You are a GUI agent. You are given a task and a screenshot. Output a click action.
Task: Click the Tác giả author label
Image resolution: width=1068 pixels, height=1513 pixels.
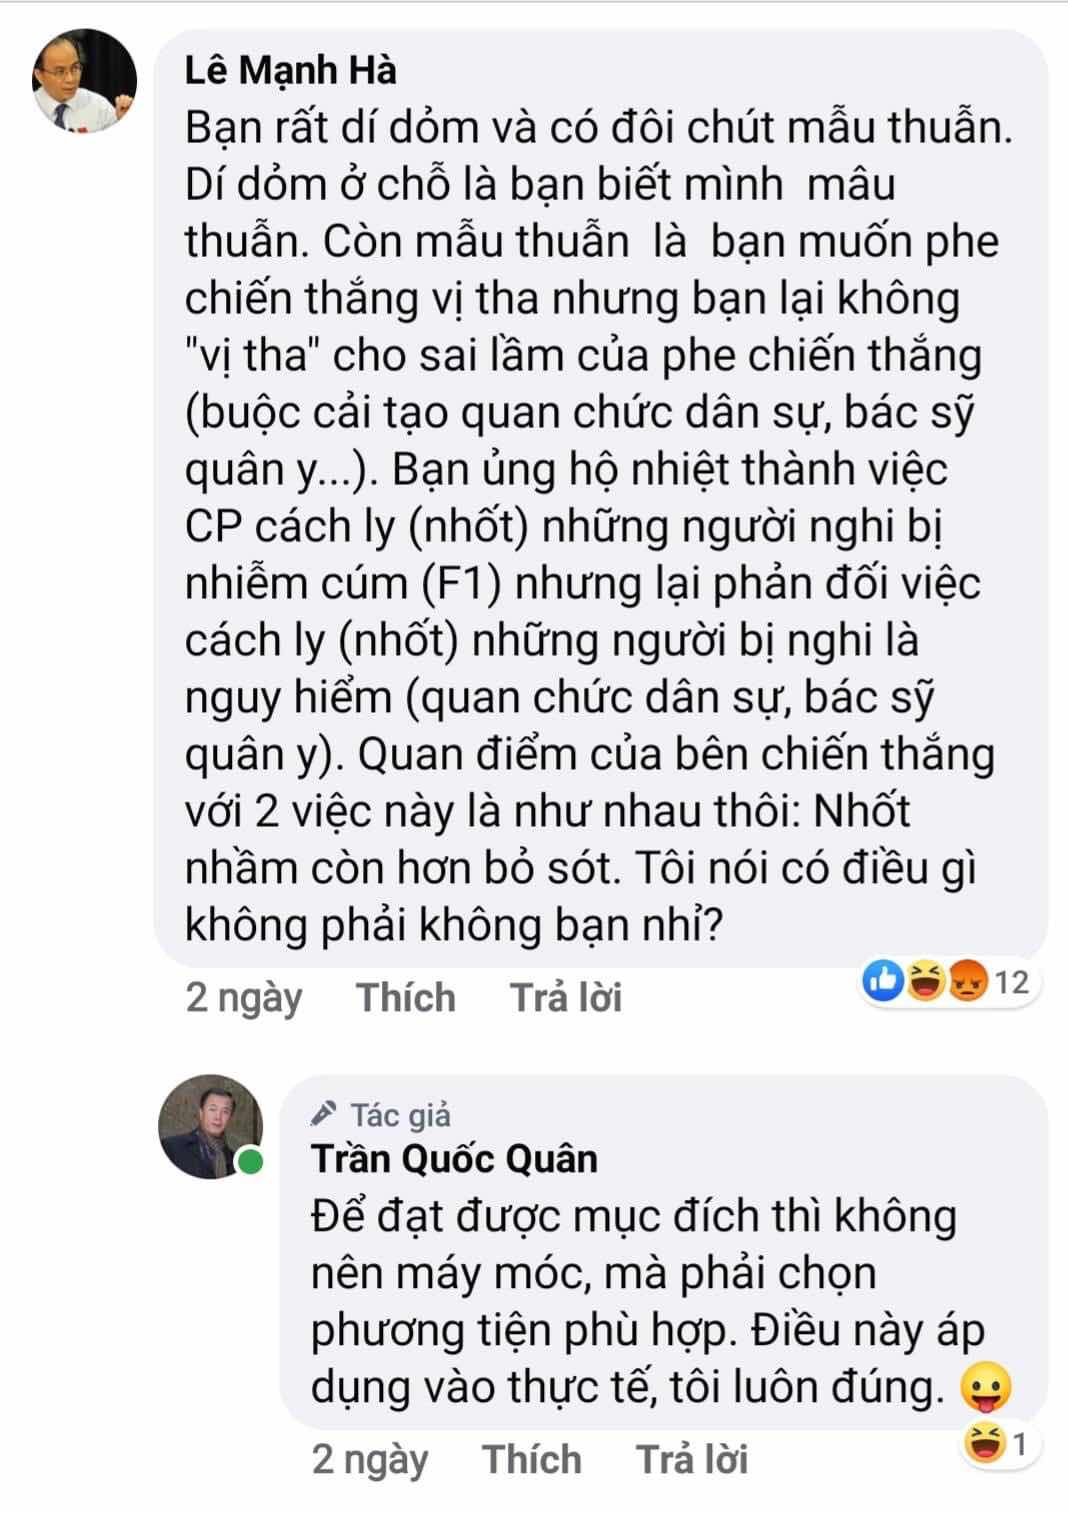[401, 1114]
